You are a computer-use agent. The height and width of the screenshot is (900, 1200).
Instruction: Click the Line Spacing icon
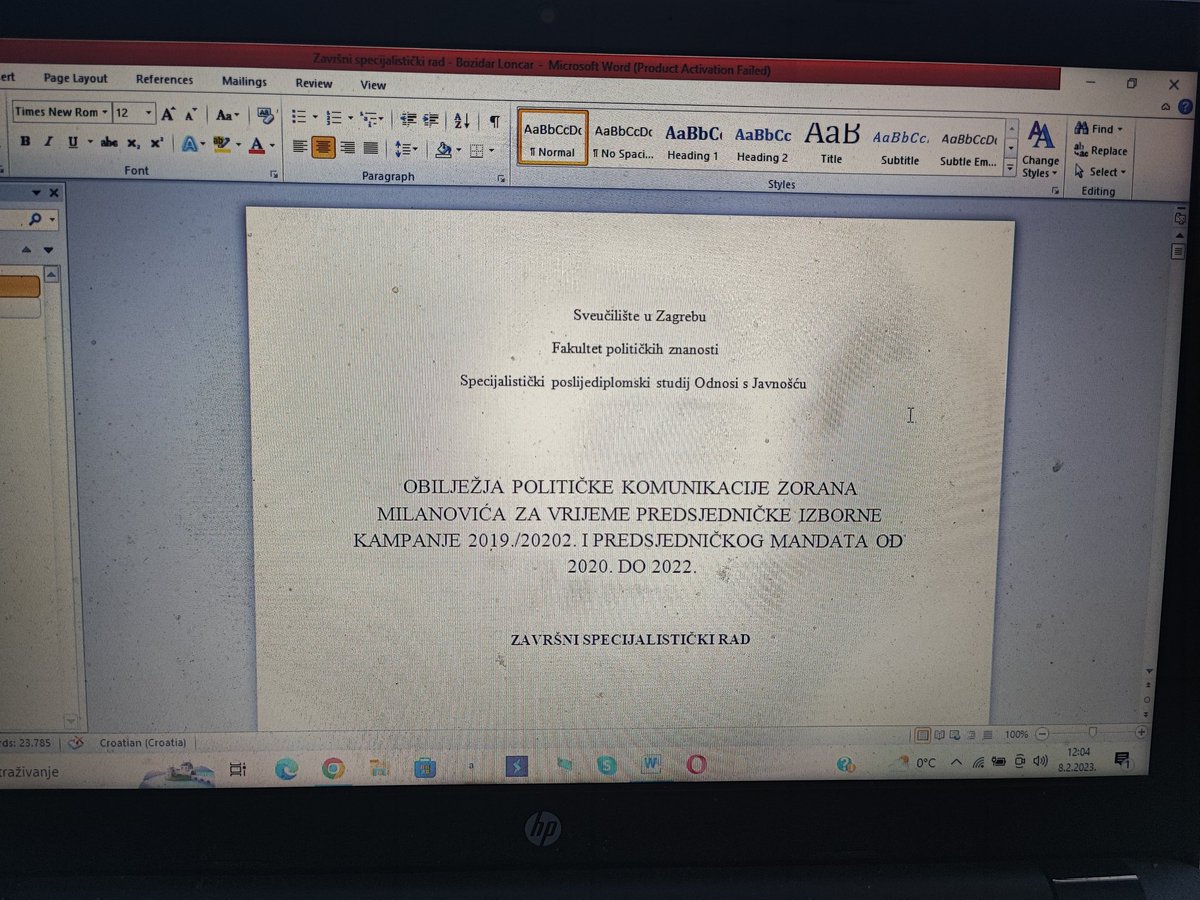coord(405,149)
